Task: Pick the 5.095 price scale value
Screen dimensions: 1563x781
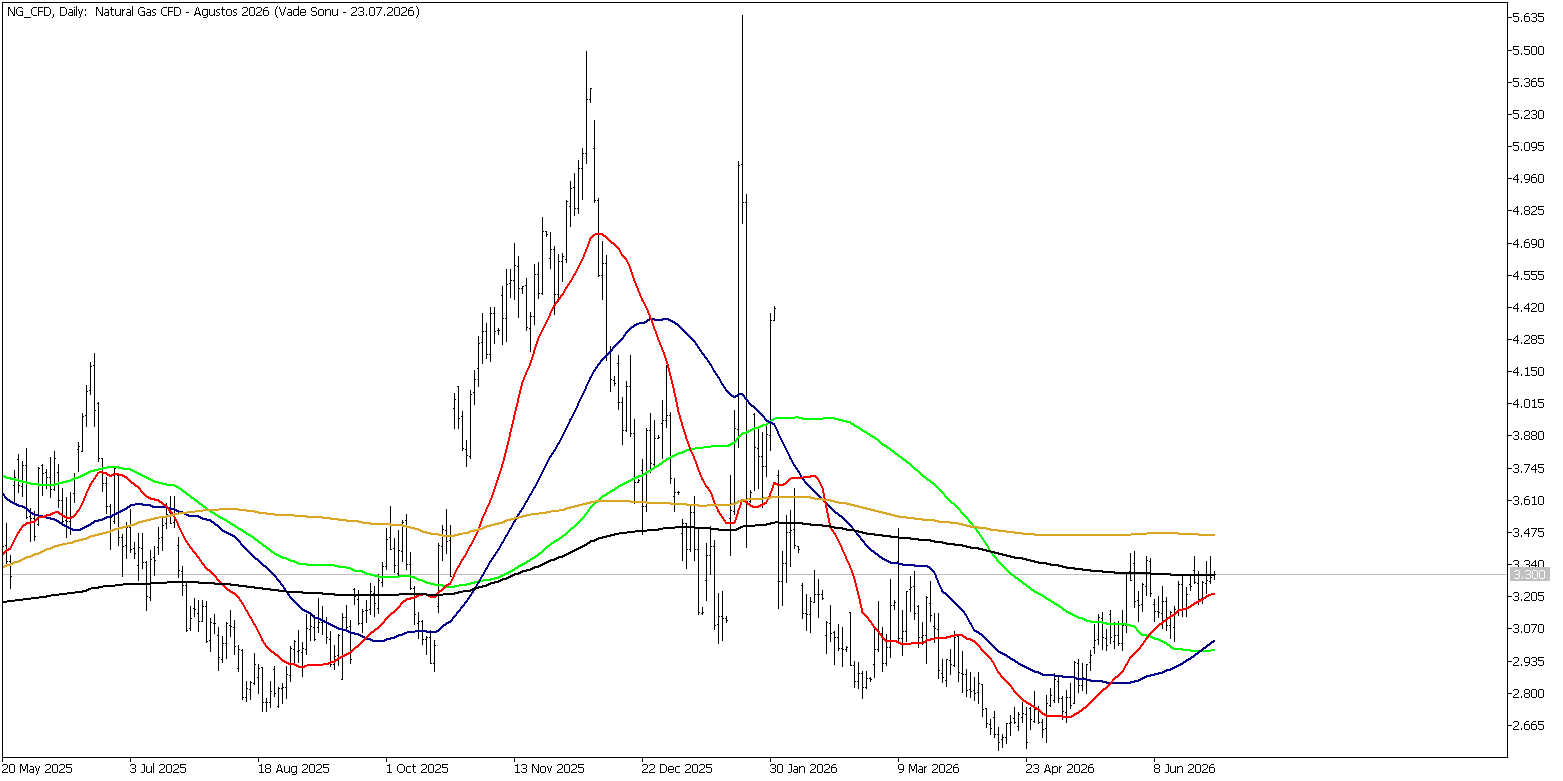Action: [1530, 146]
